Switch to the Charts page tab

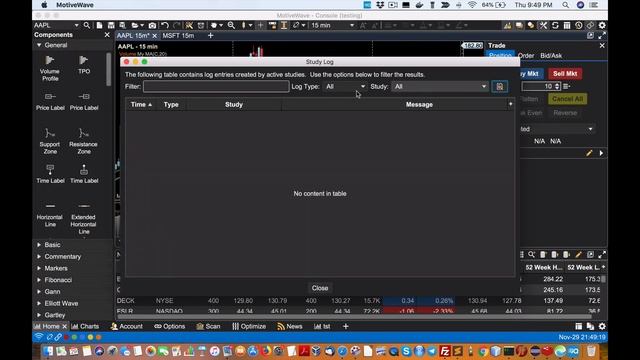point(85,326)
